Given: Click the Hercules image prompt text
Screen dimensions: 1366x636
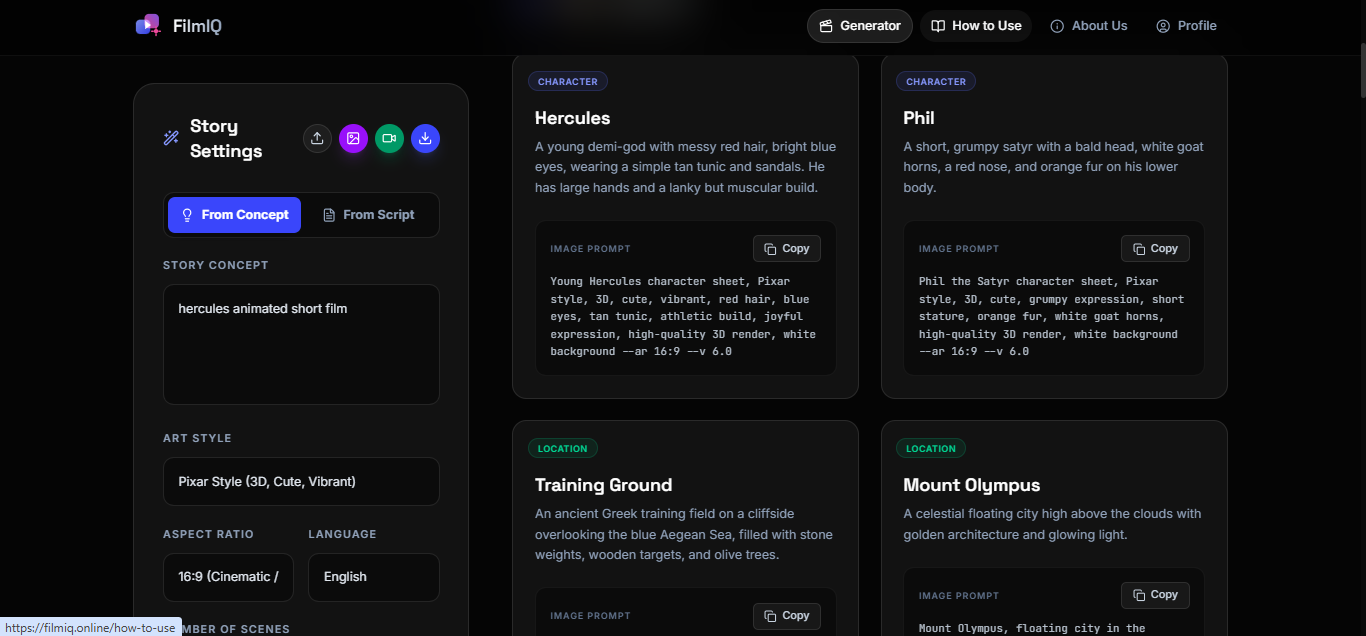Looking at the screenshot, I should pyautogui.click(x=683, y=316).
